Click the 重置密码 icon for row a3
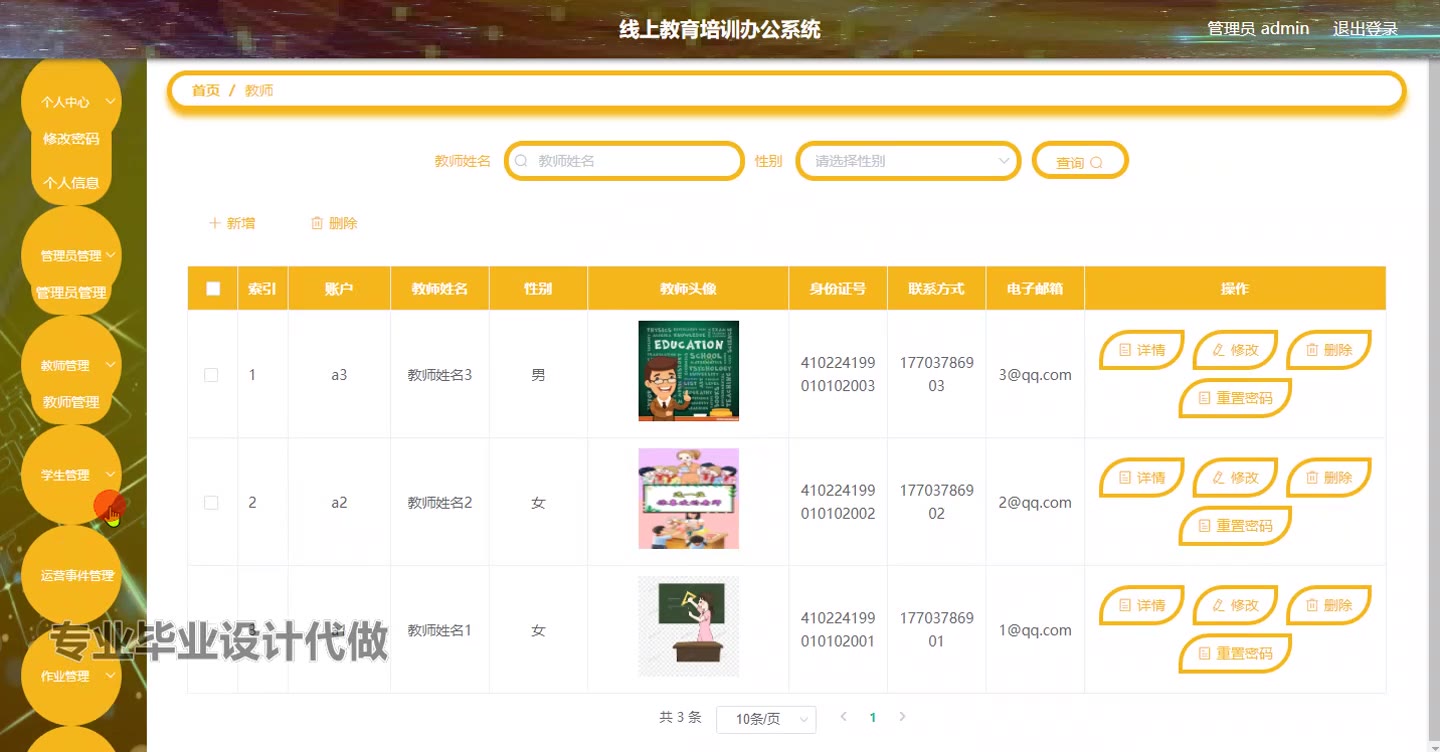 pyautogui.click(x=1205, y=398)
